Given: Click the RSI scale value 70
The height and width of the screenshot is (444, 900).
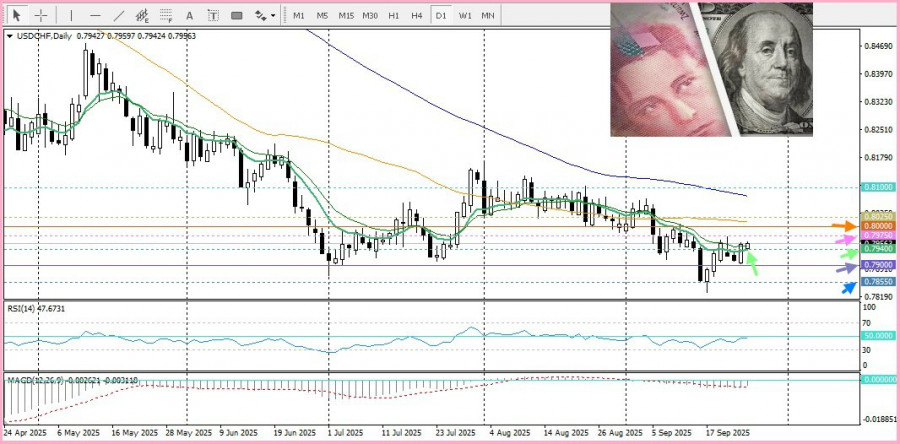Looking at the screenshot, I should pos(868,323).
